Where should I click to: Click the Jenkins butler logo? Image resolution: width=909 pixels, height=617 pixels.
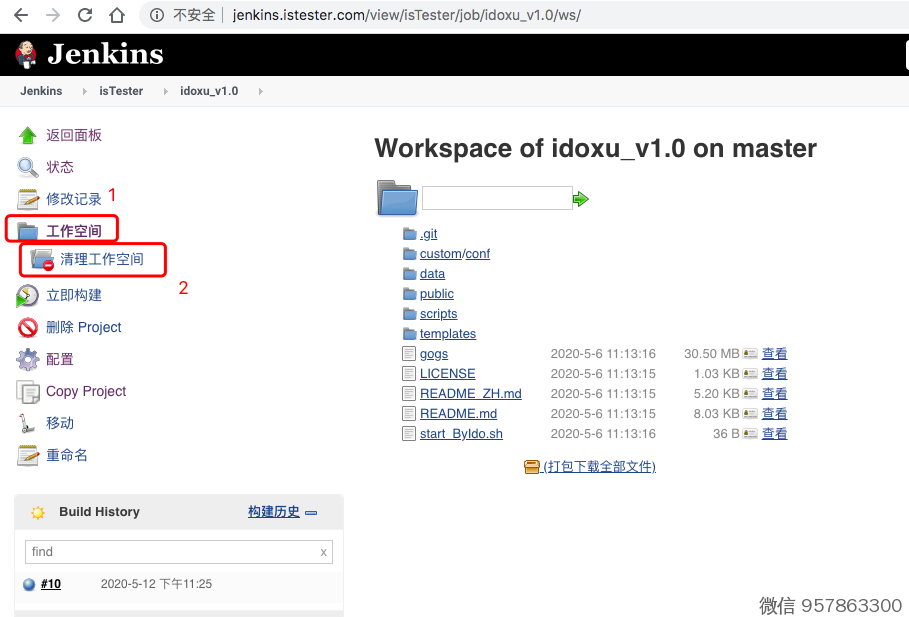pyautogui.click(x=26, y=54)
